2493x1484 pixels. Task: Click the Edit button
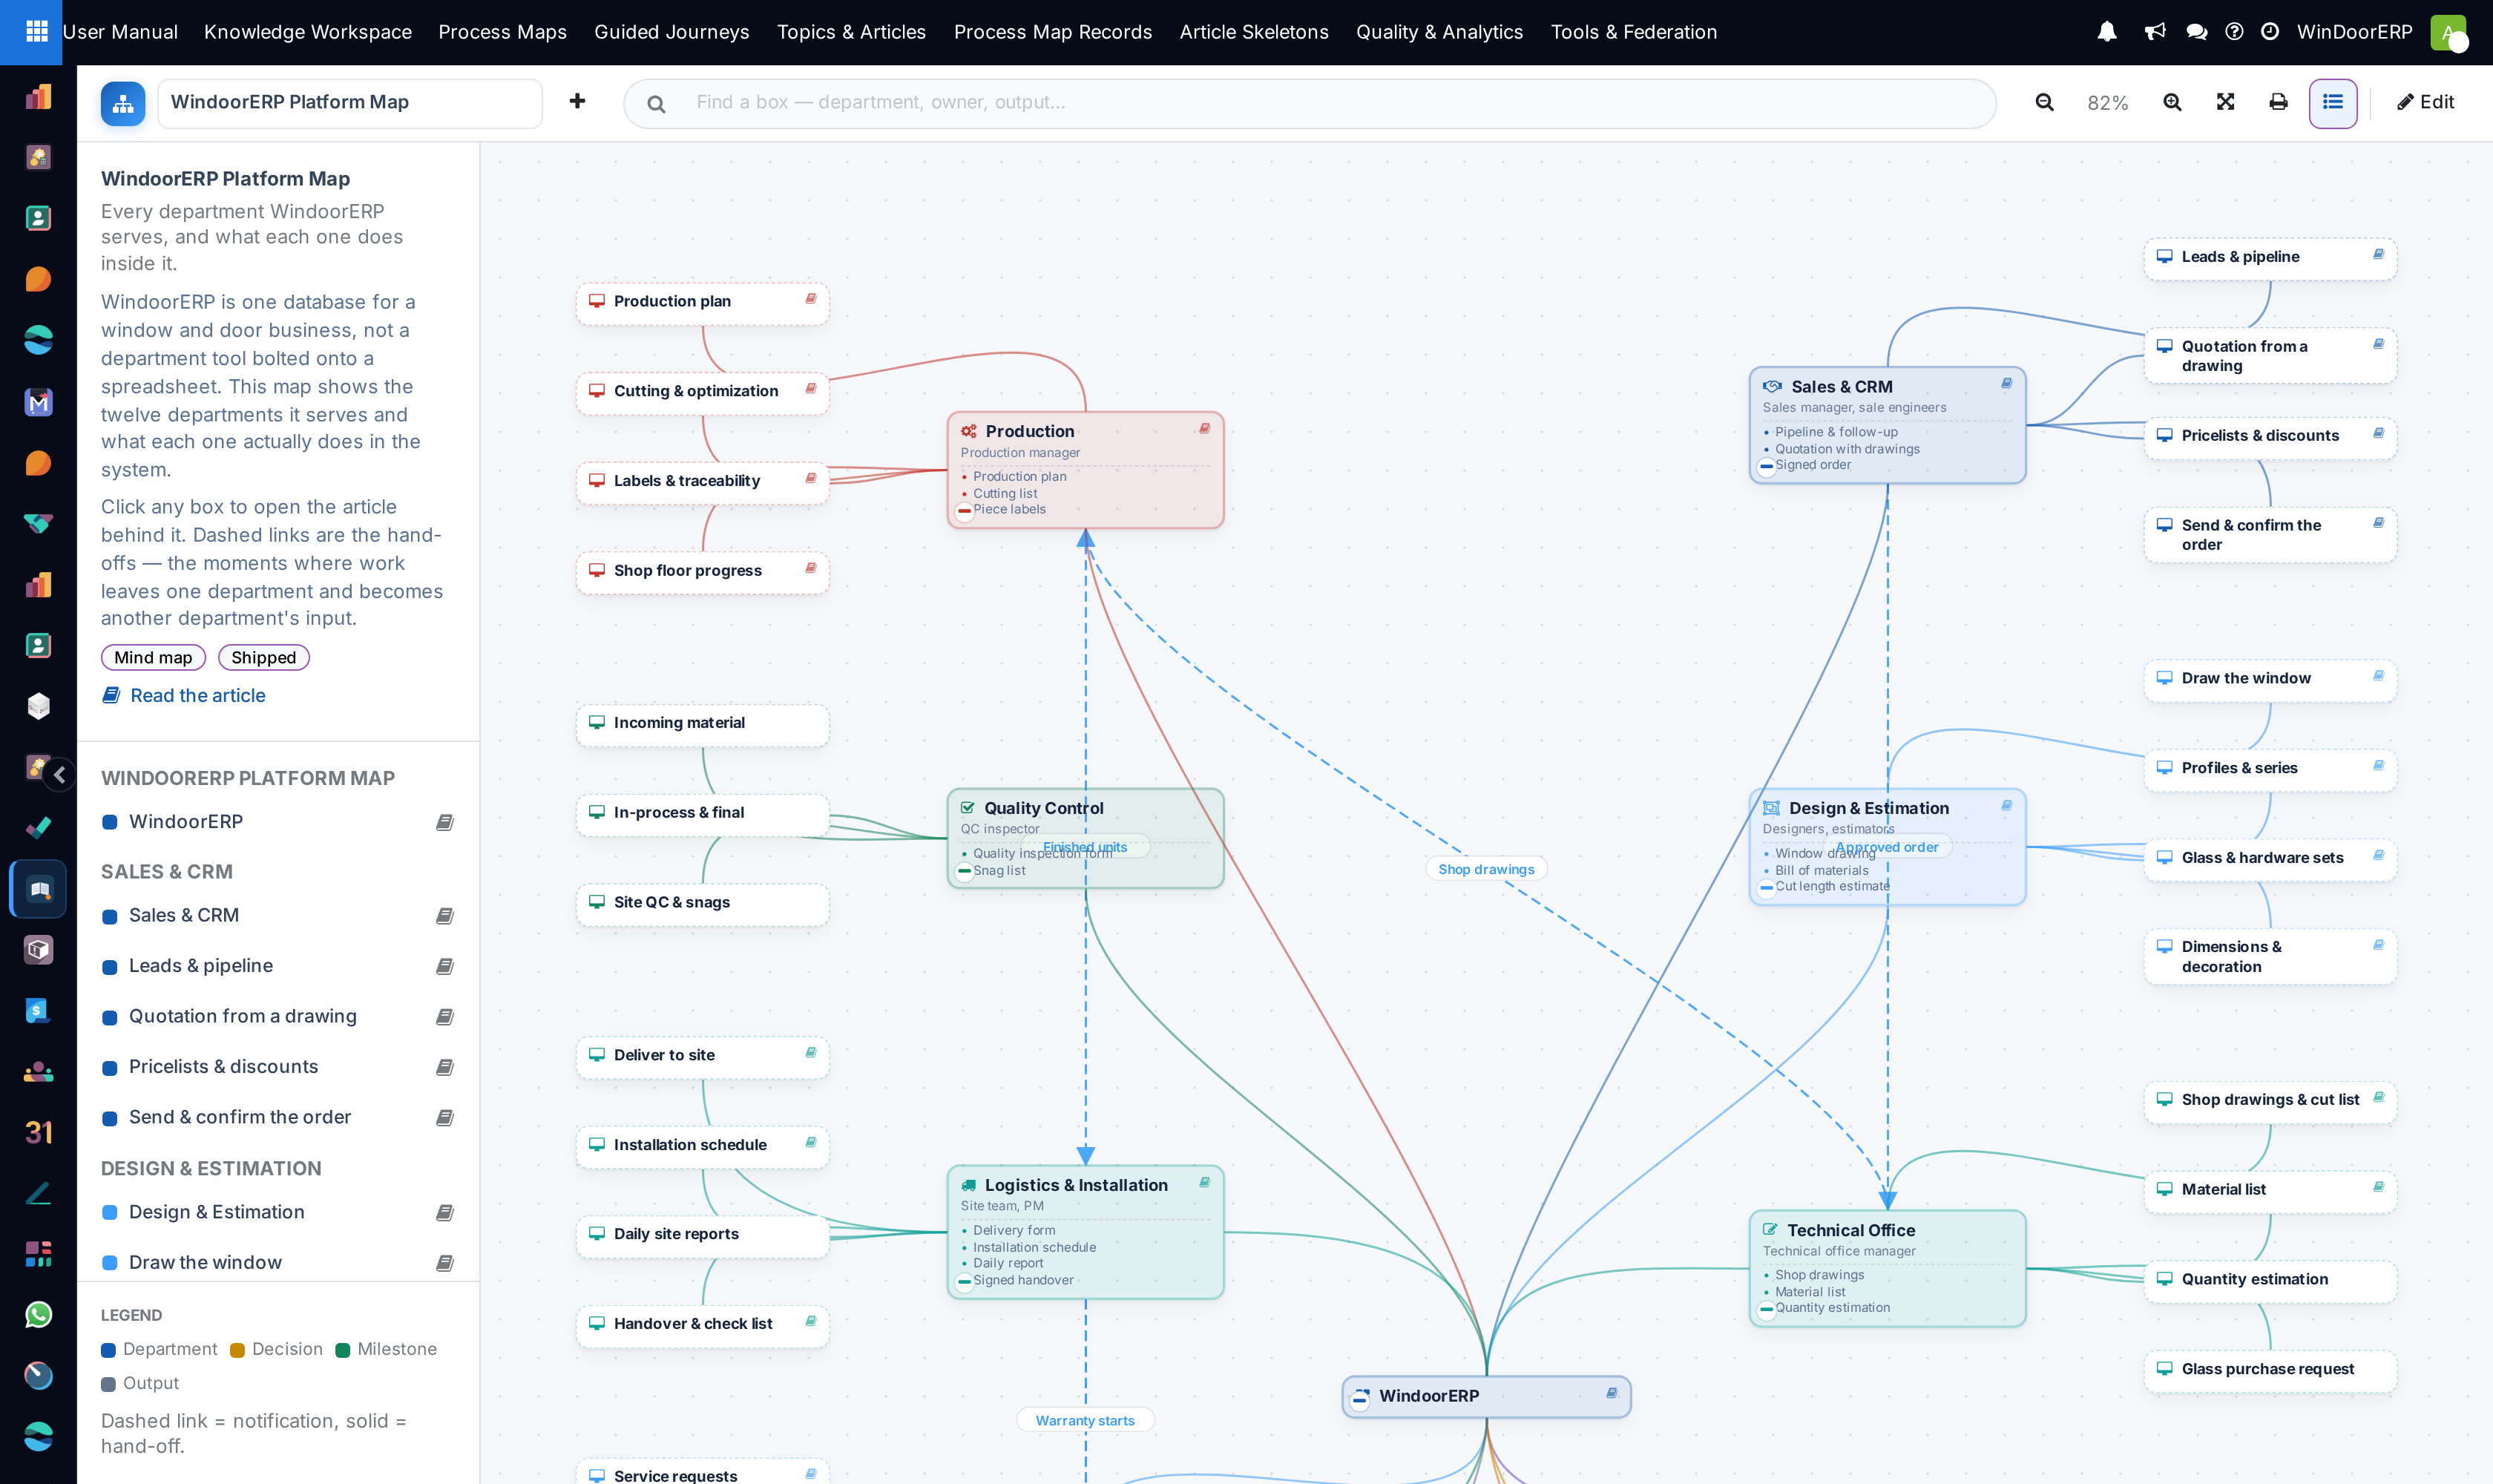[x=2425, y=102]
